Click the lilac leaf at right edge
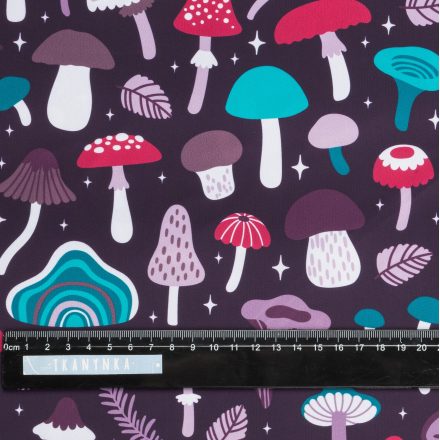This screenshot has height=440, width=440. (x=403, y=264)
